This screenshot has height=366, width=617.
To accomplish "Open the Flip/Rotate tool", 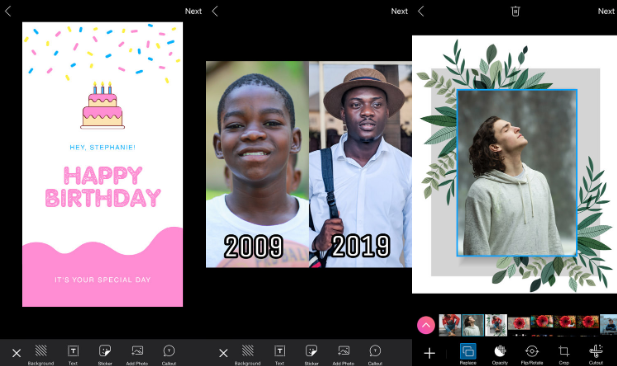I will [x=532, y=354].
